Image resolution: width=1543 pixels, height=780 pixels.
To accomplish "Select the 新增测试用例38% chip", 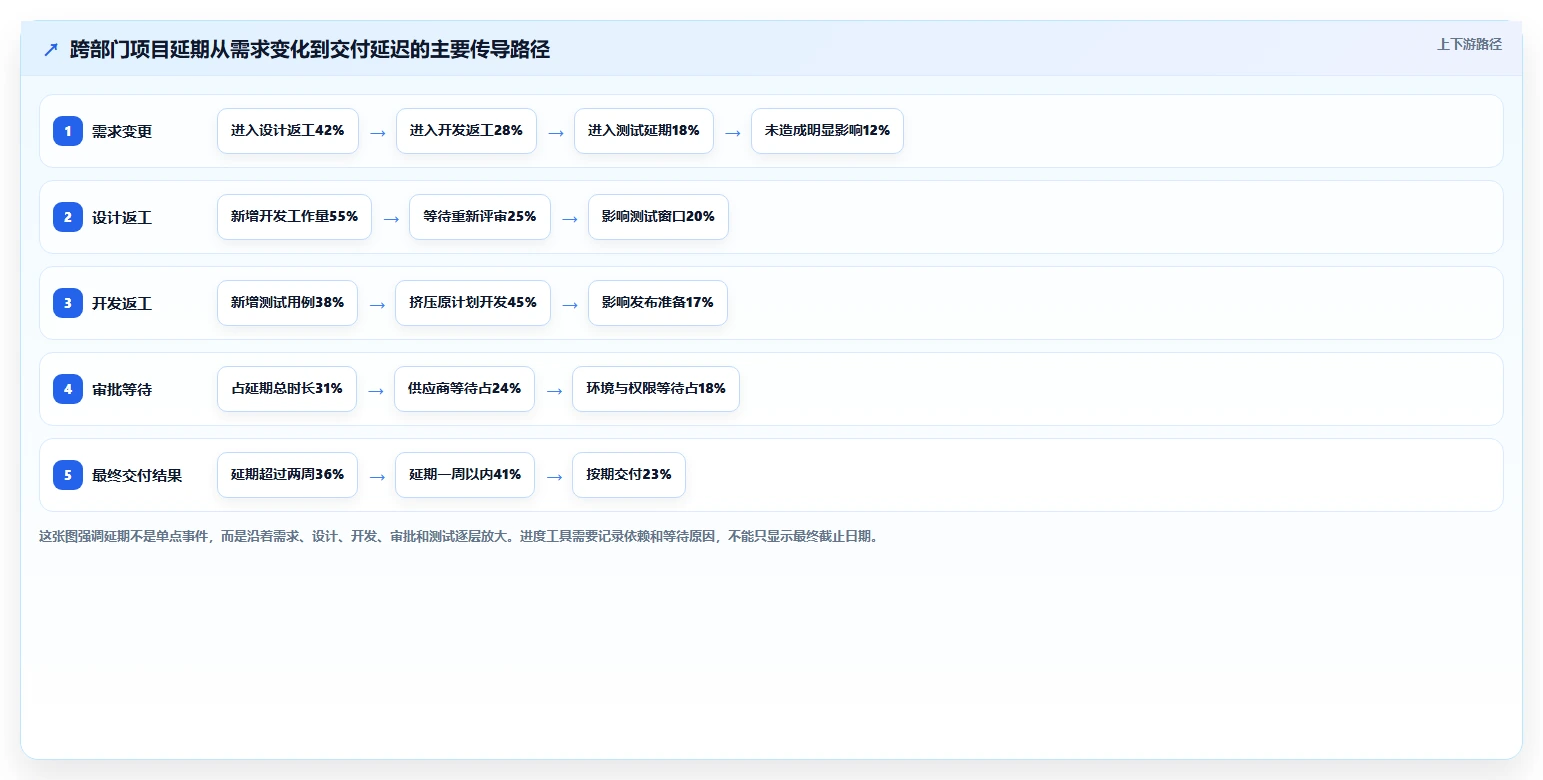I will point(287,303).
